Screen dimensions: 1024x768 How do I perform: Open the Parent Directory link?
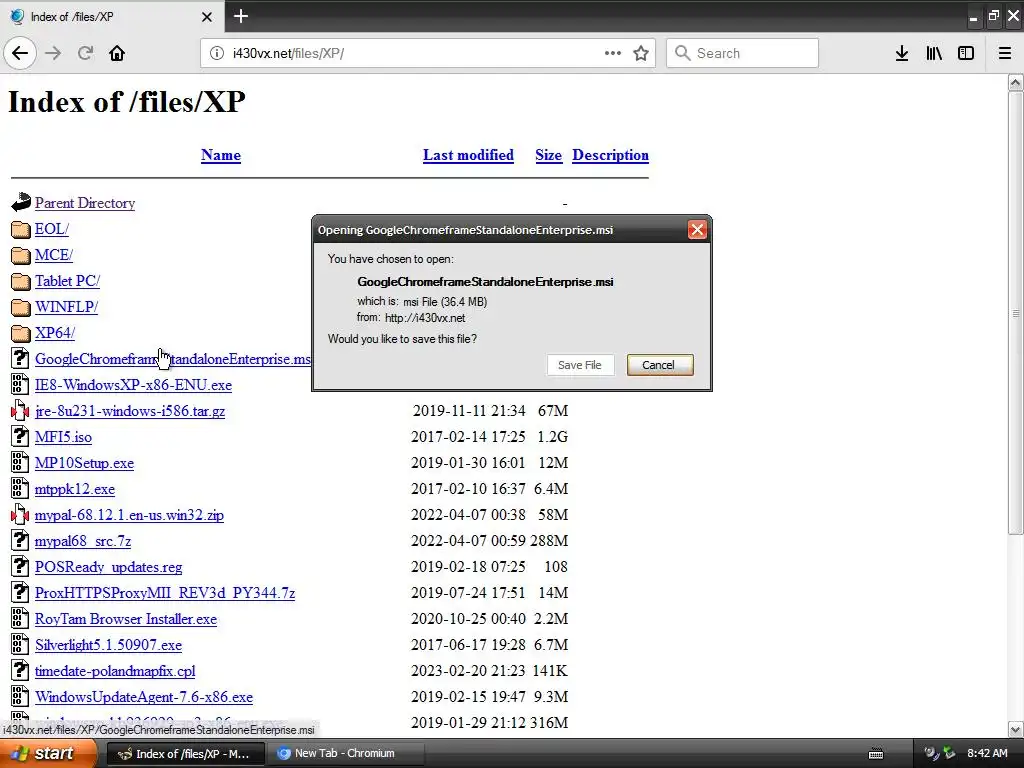(x=85, y=203)
